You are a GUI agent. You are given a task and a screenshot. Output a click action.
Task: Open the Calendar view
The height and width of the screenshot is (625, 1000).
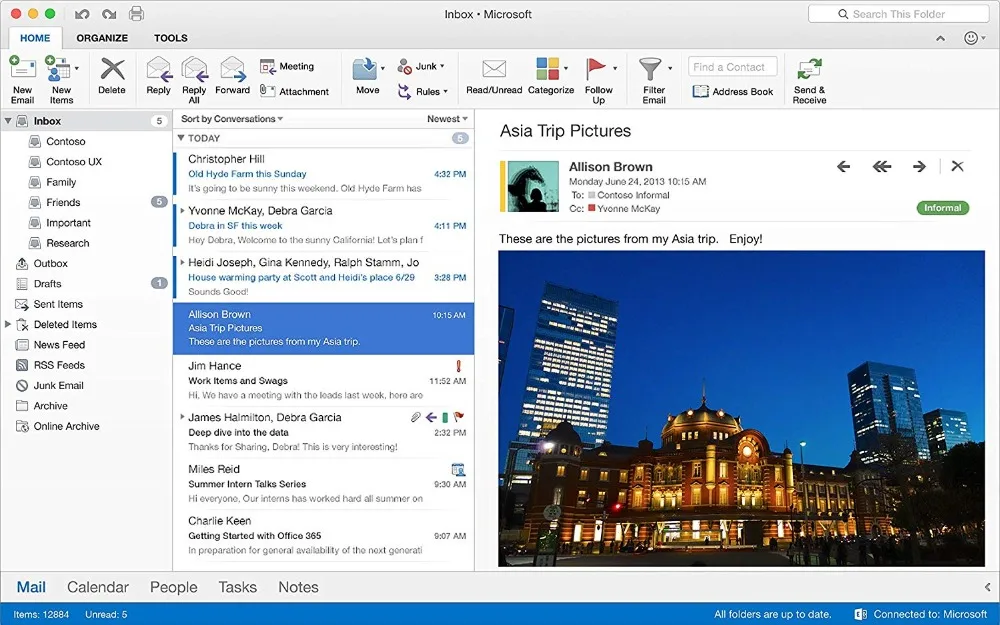97,587
